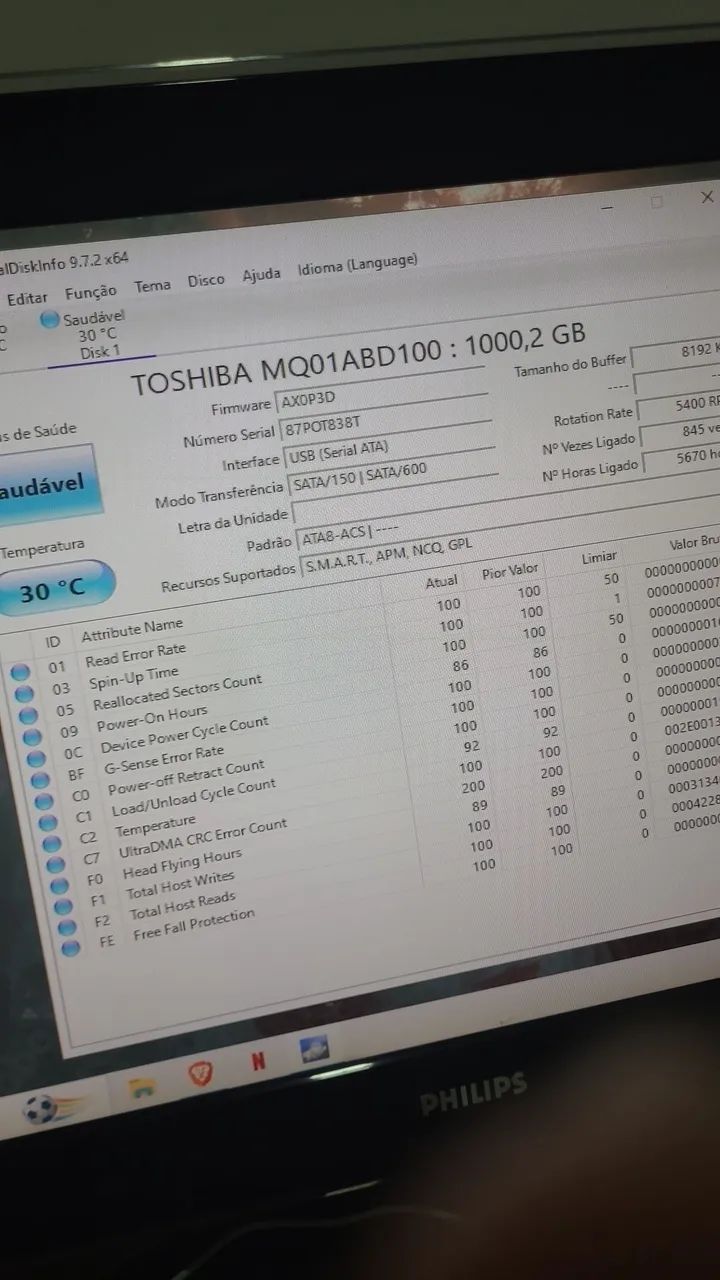This screenshot has height=1280, width=720.
Task: Open the Disco menu
Action: tap(206, 281)
